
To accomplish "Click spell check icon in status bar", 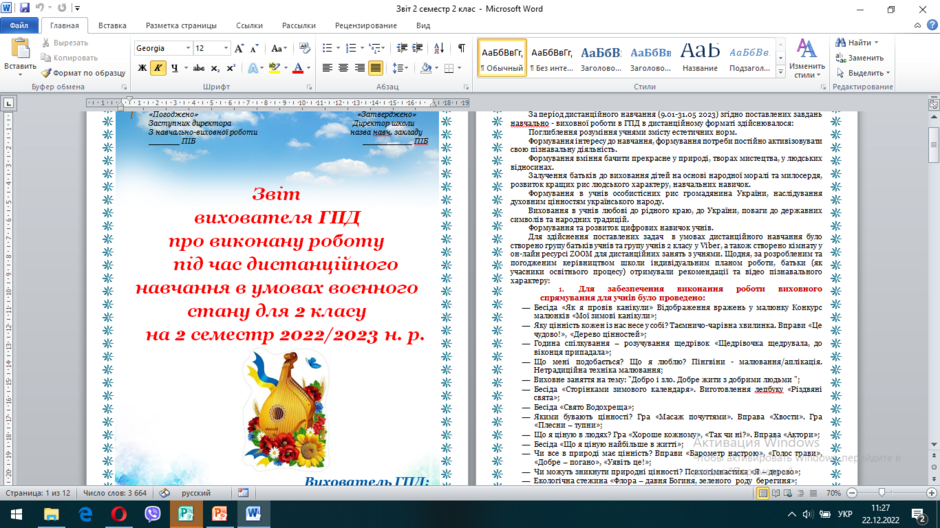I will [x=164, y=493].
